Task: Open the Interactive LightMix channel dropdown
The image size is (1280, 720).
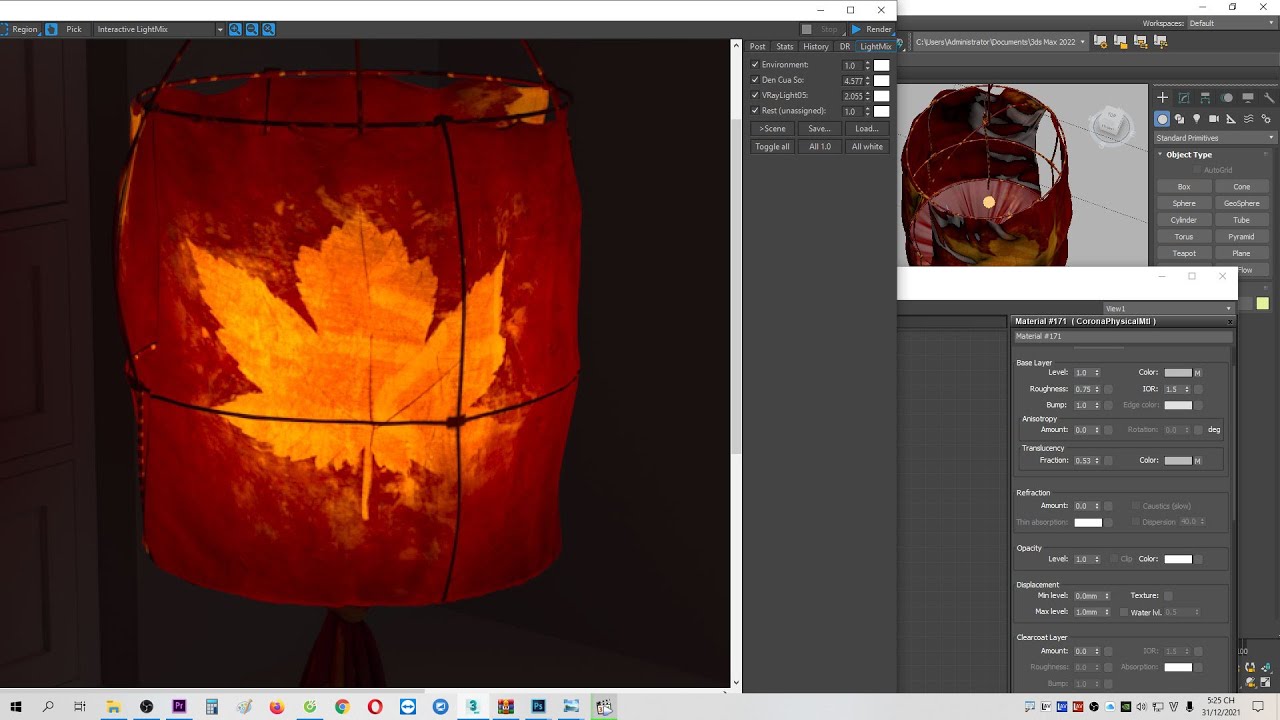Action: pyautogui.click(x=159, y=29)
